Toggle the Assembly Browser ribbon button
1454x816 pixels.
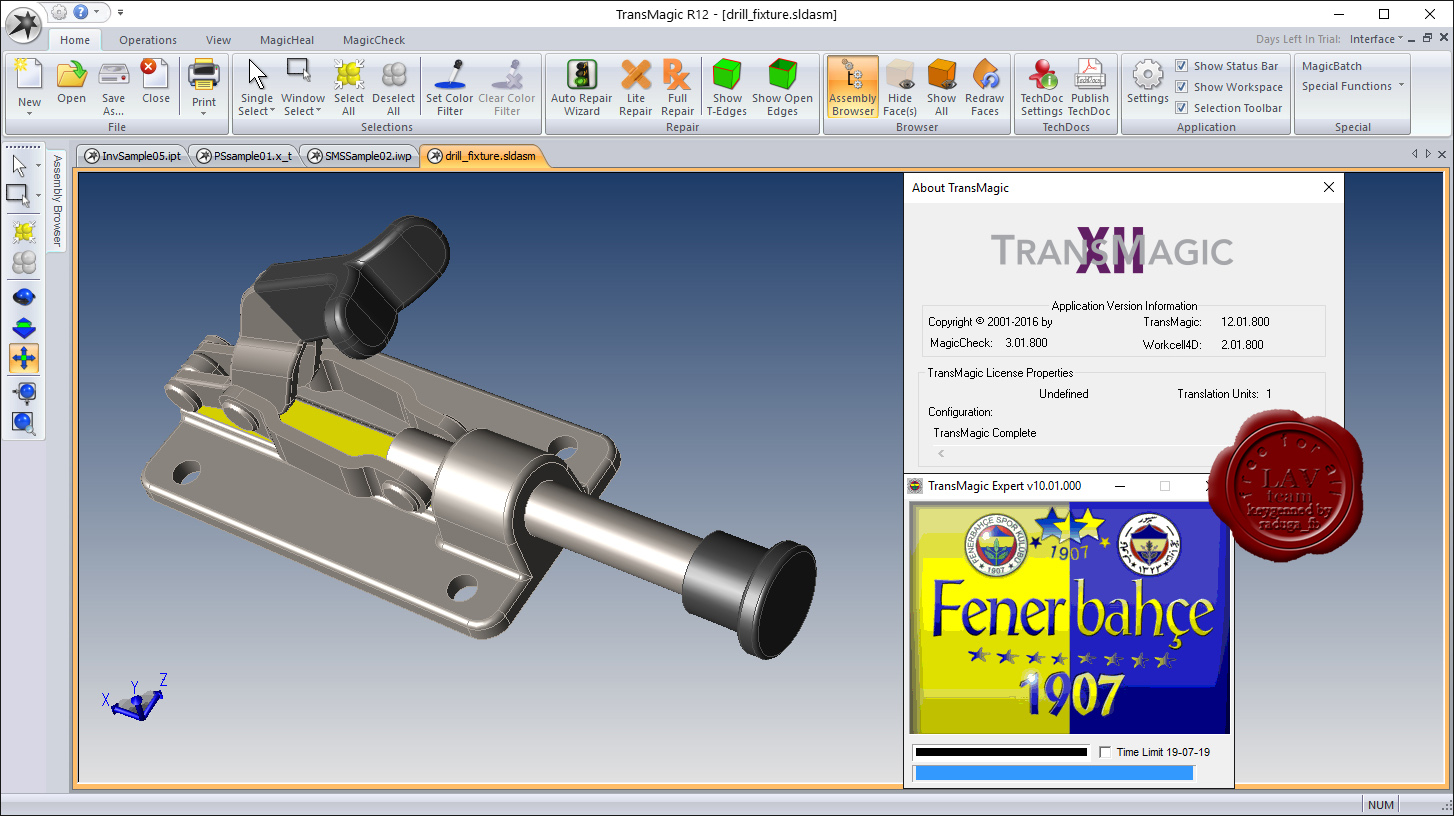852,87
